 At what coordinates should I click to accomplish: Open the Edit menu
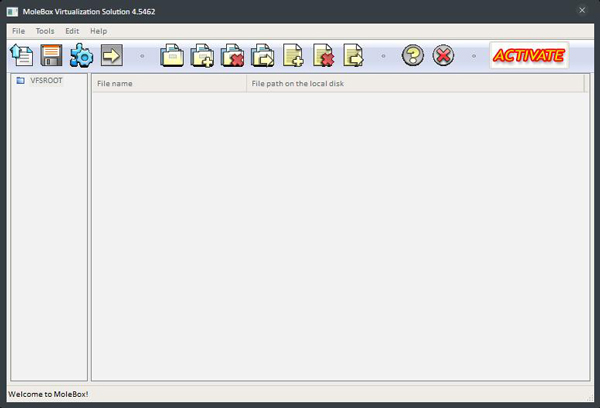[x=72, y=31]
